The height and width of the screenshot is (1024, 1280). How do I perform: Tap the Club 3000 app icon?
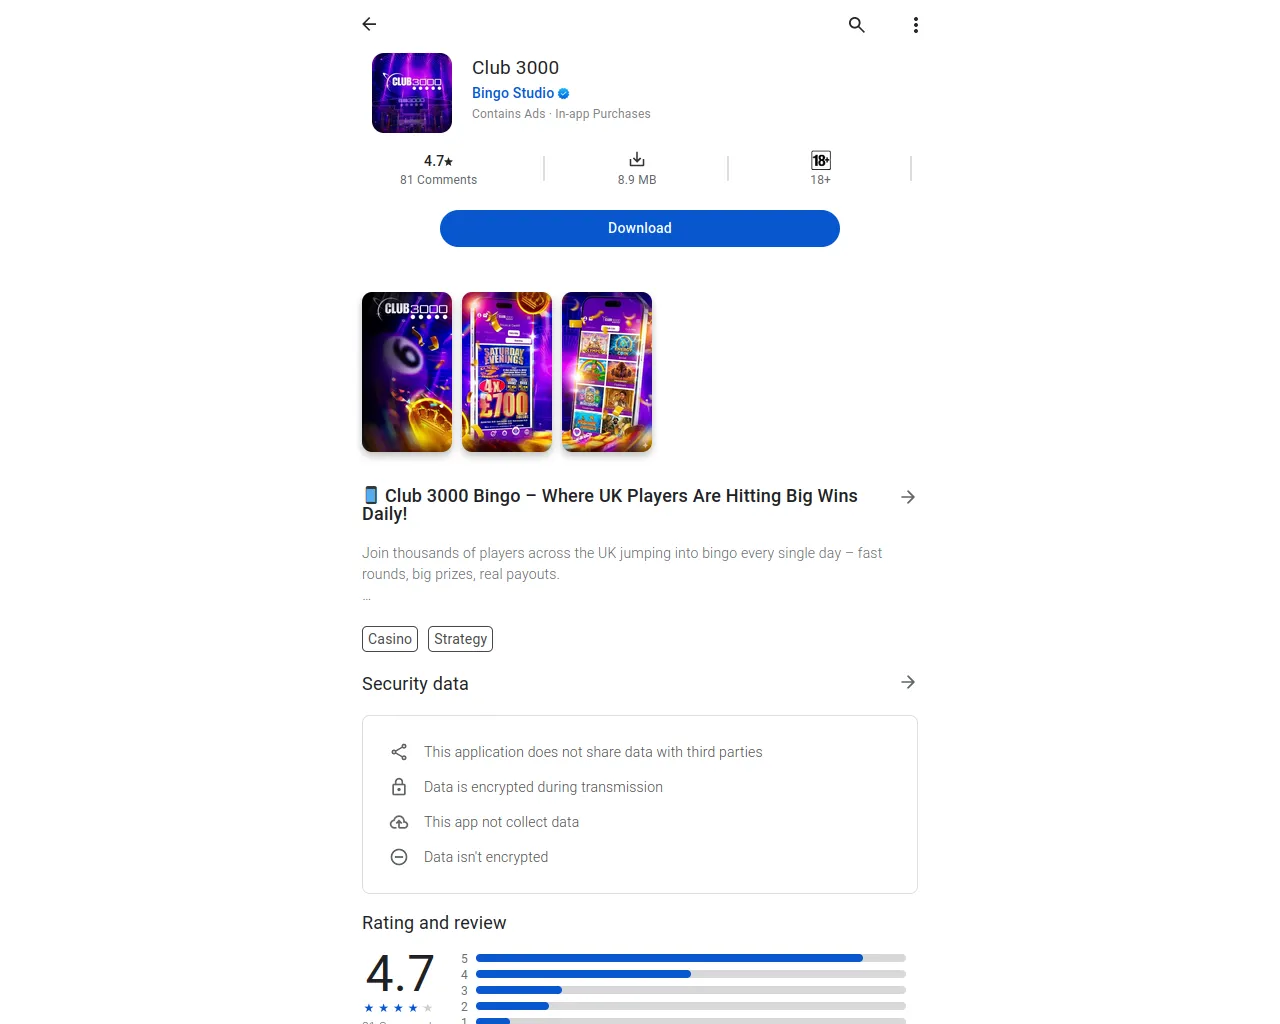tap(412, 93)
